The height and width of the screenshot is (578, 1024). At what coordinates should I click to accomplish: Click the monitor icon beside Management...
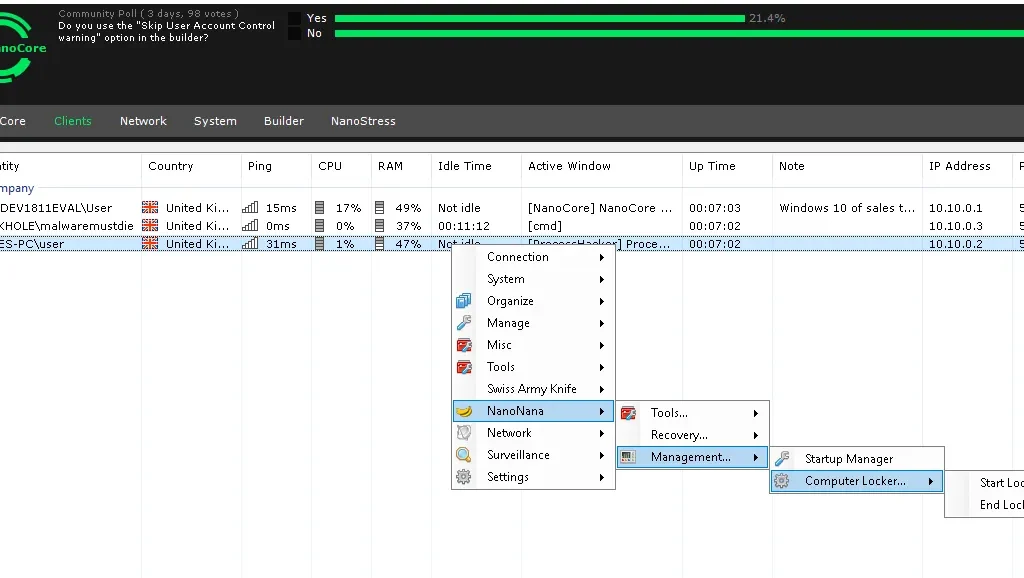click(628, 457)
